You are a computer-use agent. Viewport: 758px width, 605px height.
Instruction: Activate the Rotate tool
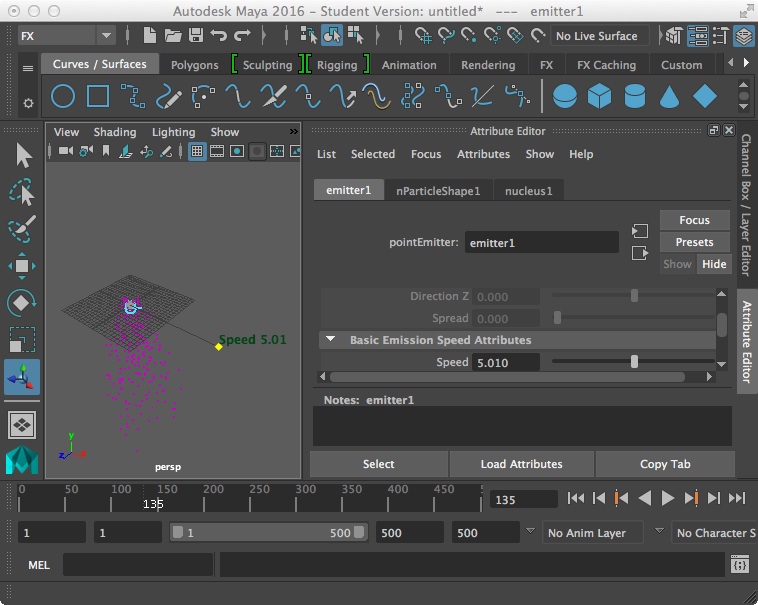[22, 303]
